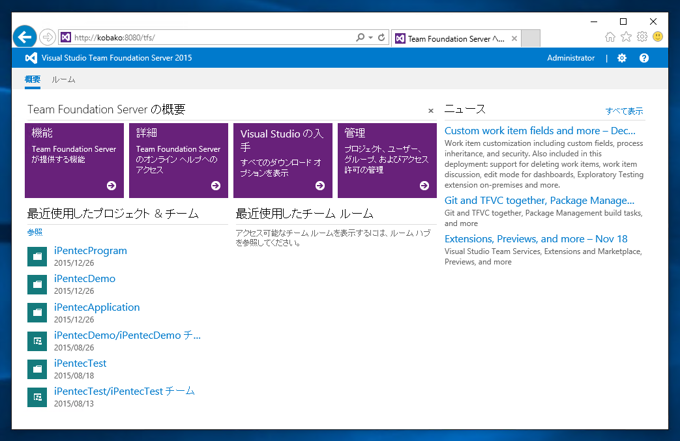Select the Team Foundation Server browser tab

456,39
